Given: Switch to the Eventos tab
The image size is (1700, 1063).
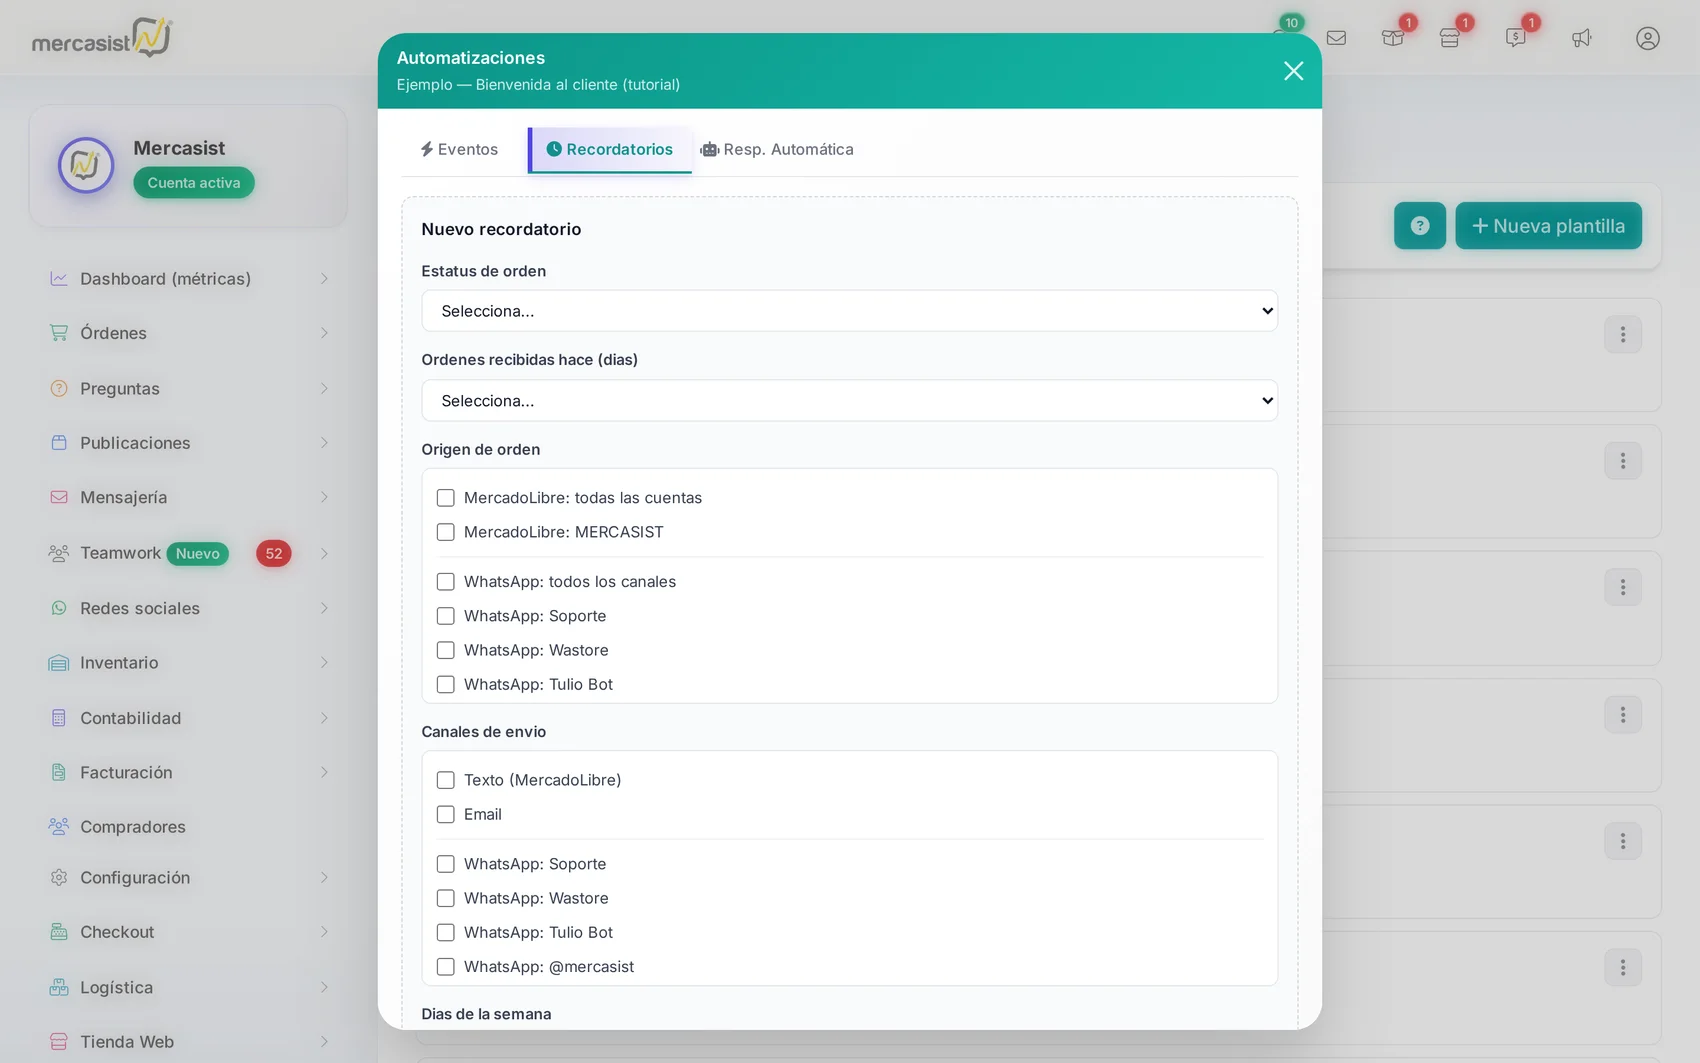Looking at the screenshot, I should click(459, 150).
